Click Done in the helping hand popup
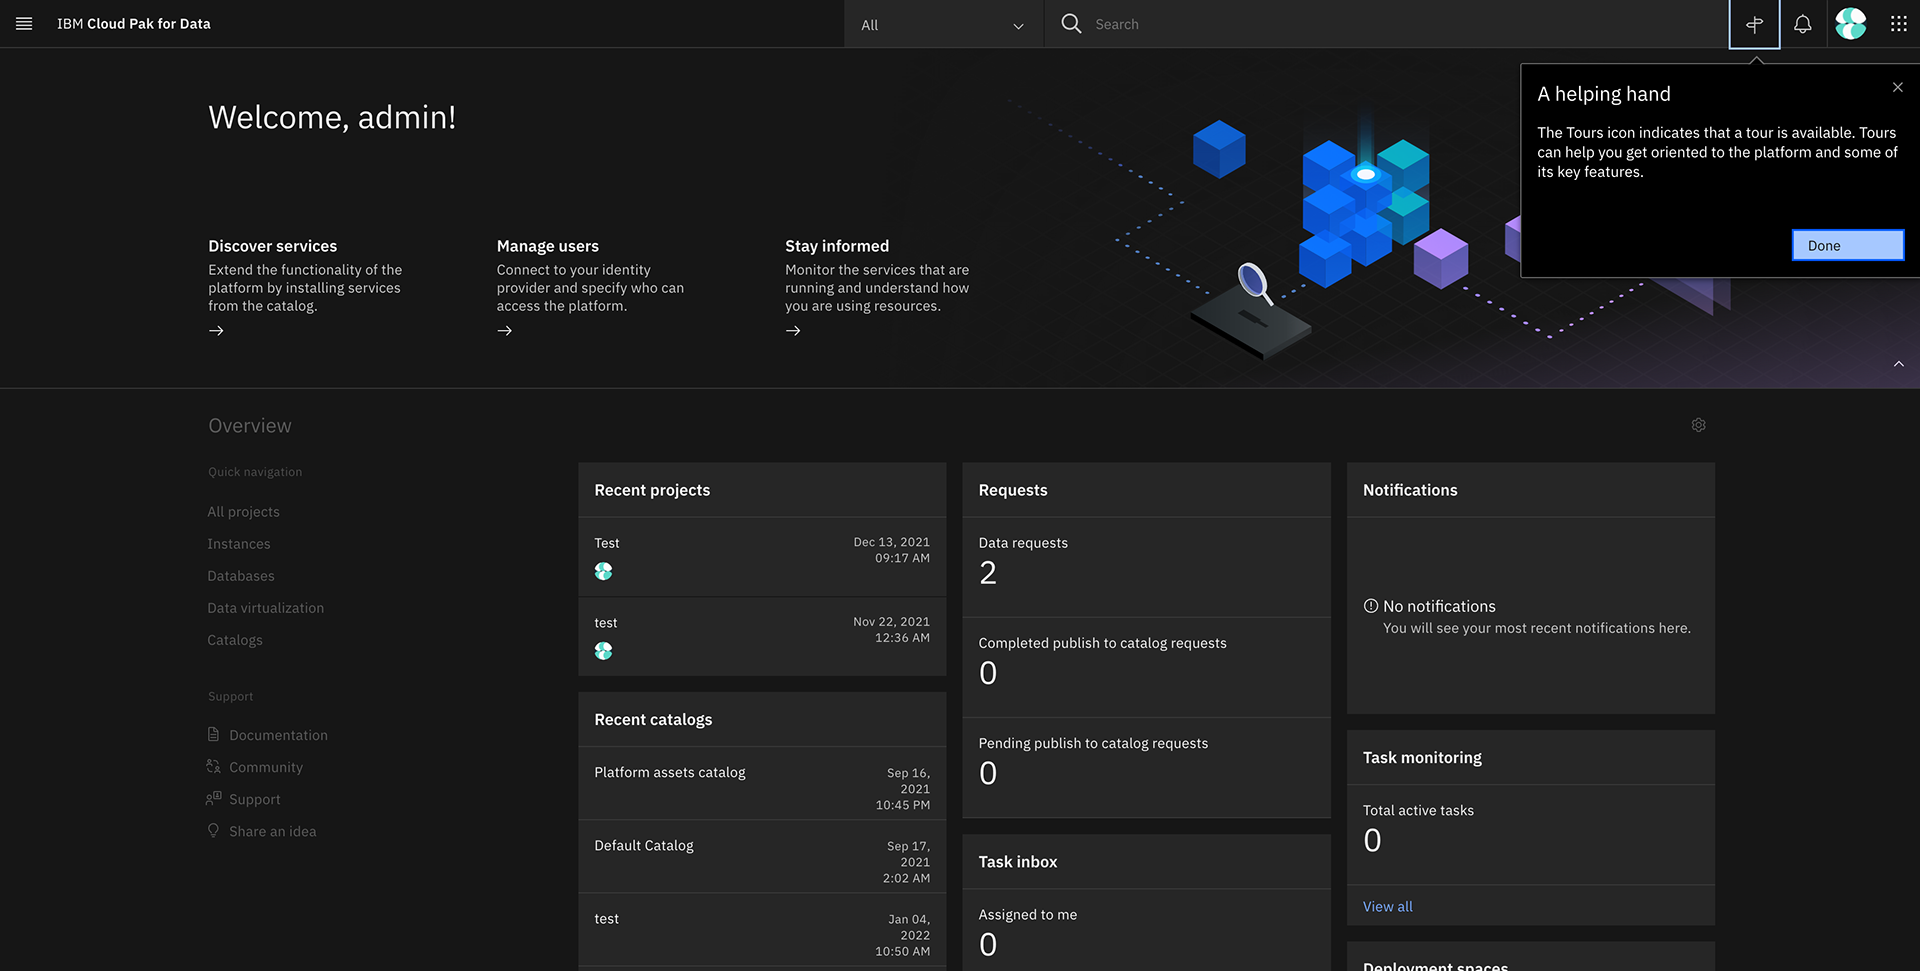Screen dimensions: 1920x971 point(1847,245)
